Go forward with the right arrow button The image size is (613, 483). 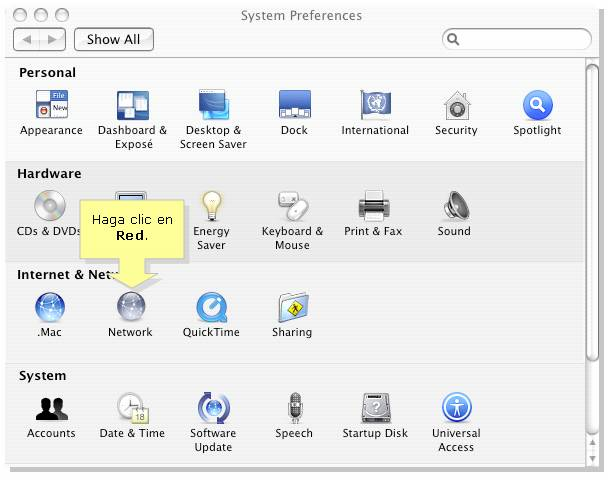click(52, 40)
